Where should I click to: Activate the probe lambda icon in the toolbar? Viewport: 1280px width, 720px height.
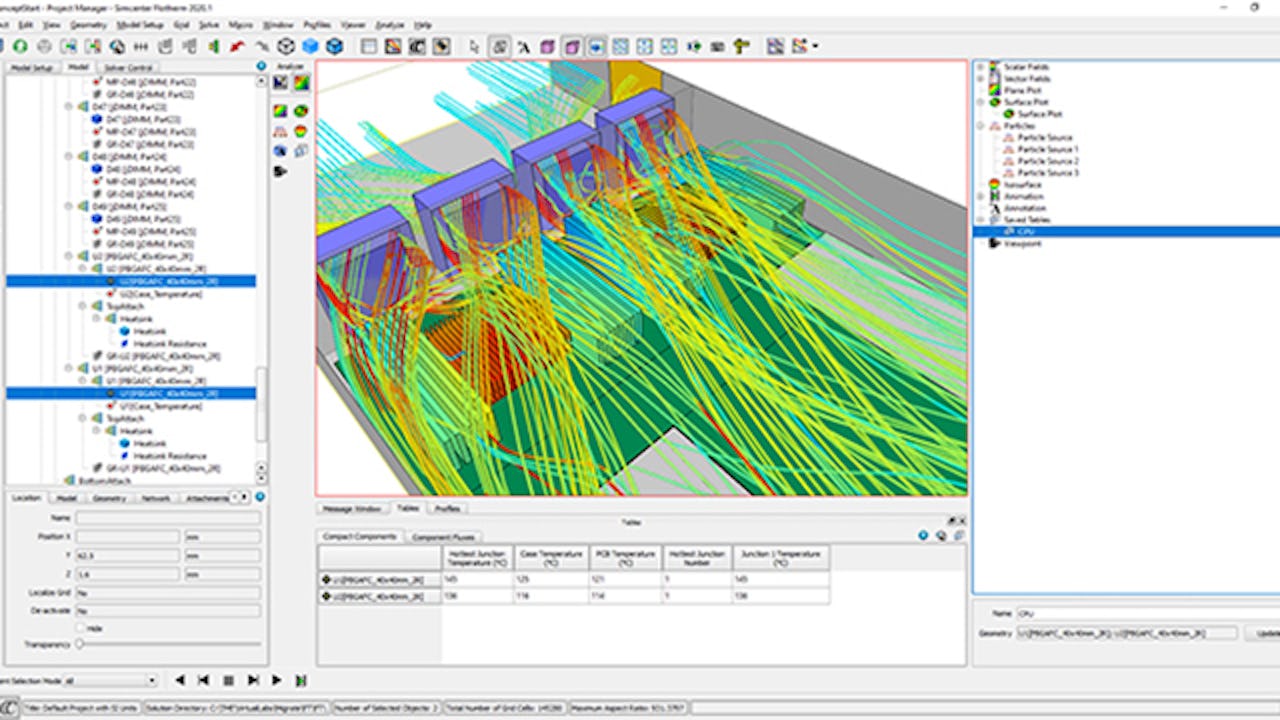pos(523,47)
